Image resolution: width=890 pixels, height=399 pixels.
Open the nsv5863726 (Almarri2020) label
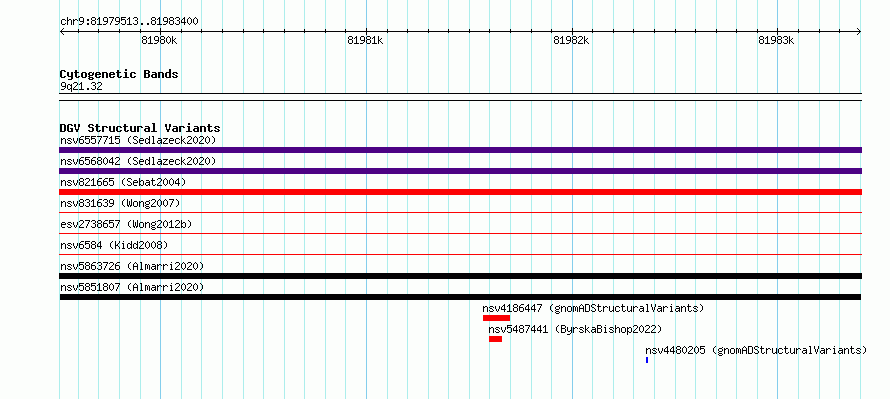click(x=132, y=266)
